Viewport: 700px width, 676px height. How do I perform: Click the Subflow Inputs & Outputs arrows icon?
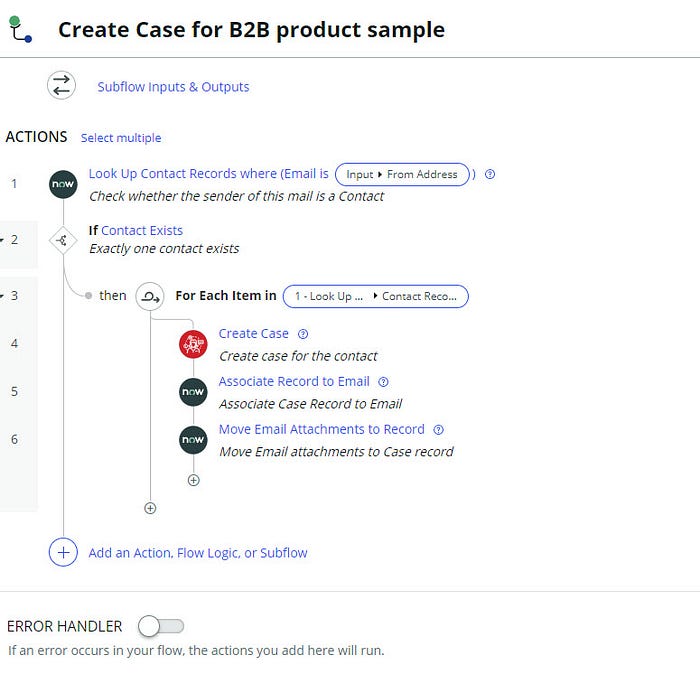62,86
